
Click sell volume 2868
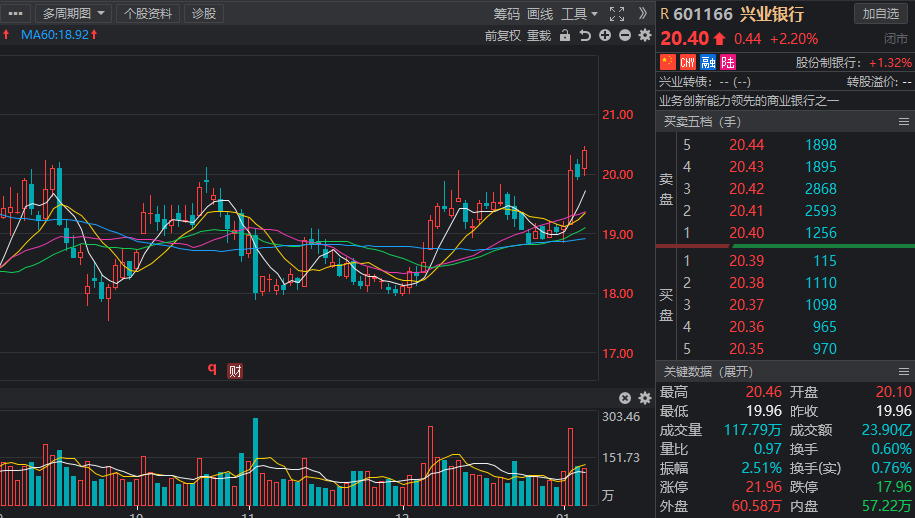pyautogui.click(x=820, y=189)
